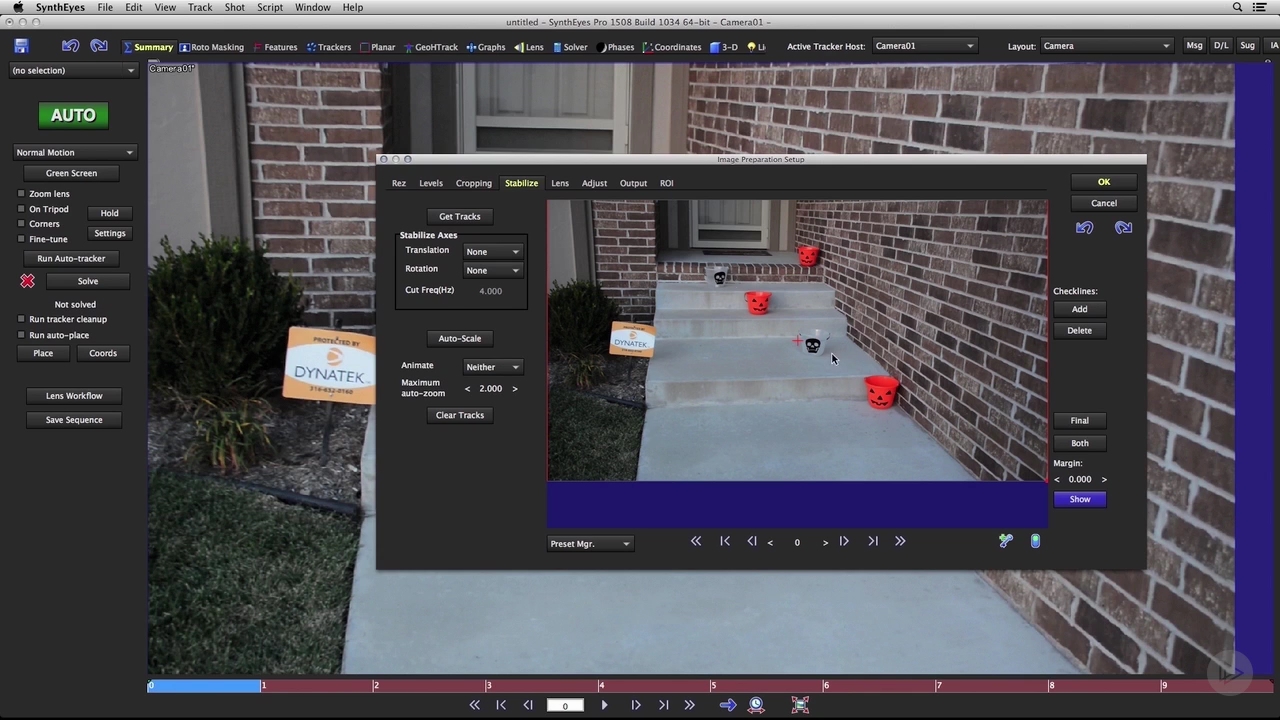The height and width of the screenshot is (720, 1280).
Task: Click the main toolbar Undo icon
Action: point(70,46)
